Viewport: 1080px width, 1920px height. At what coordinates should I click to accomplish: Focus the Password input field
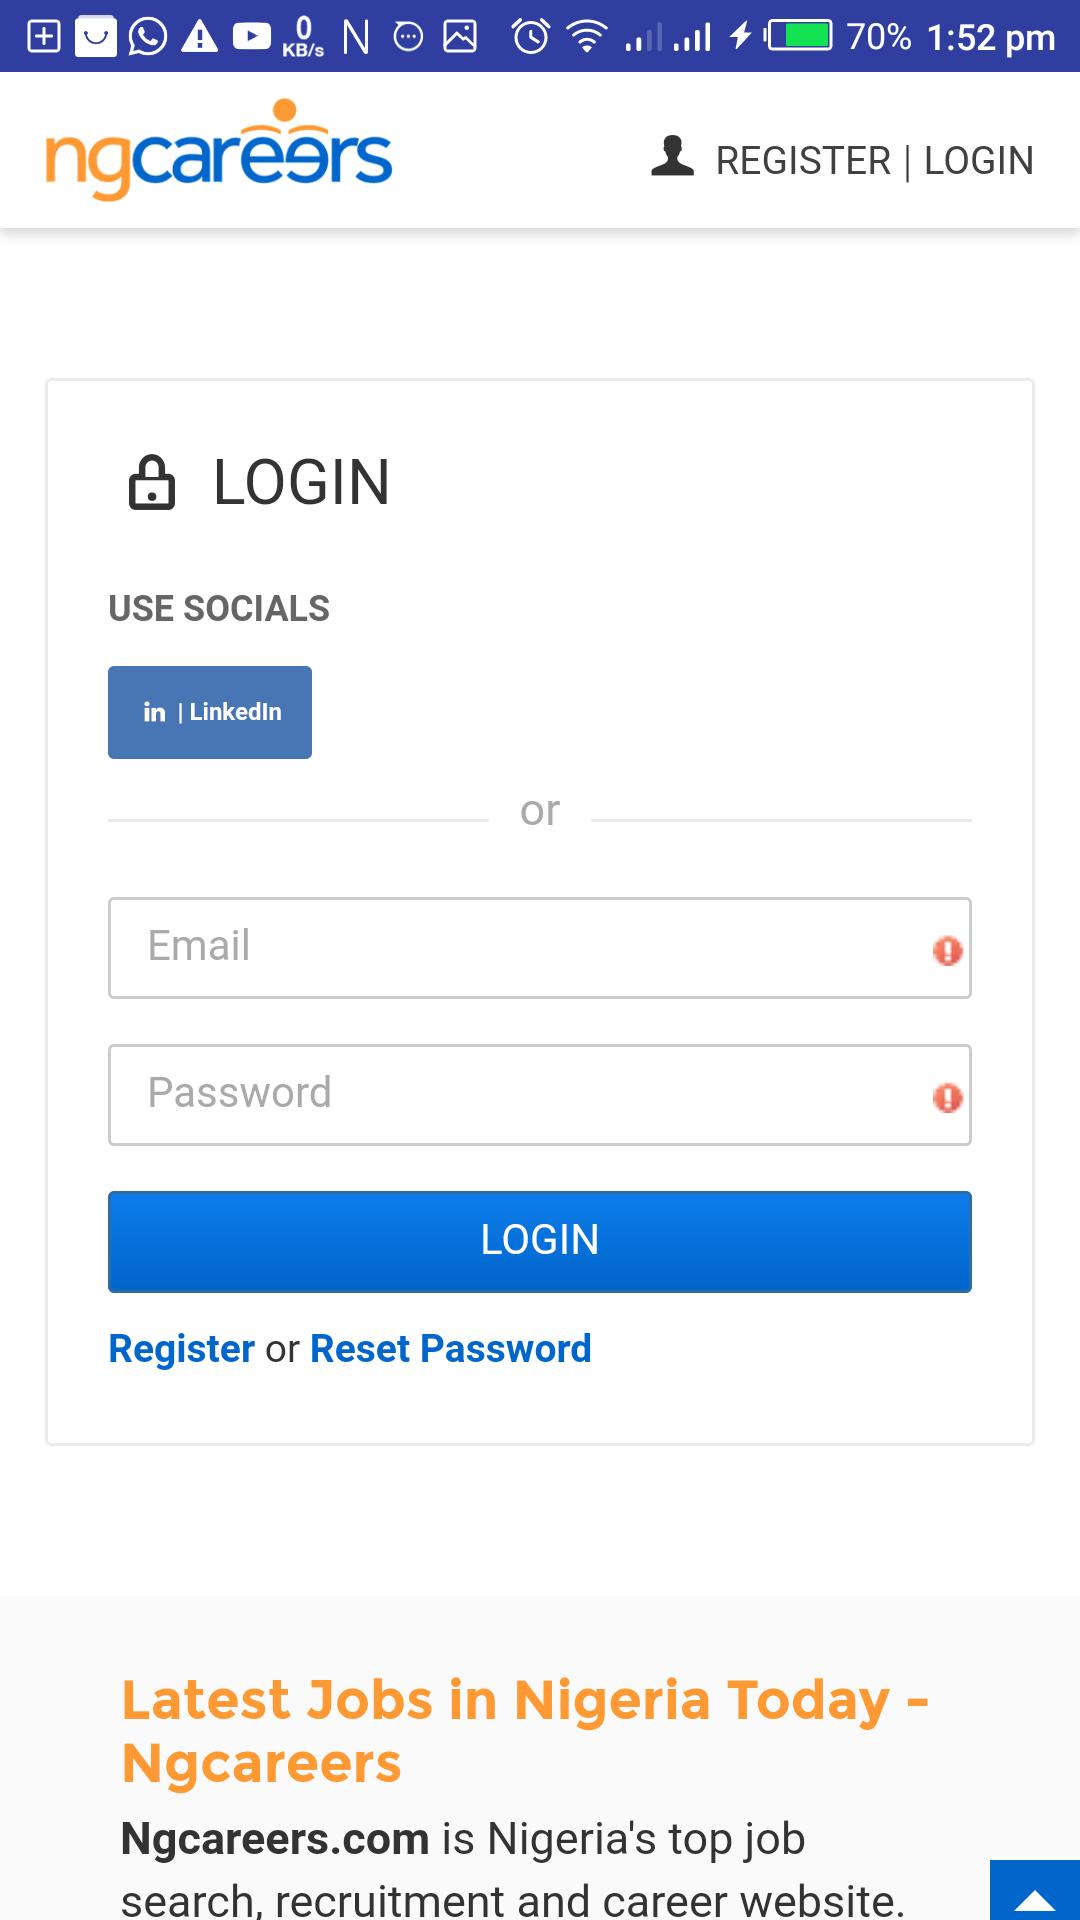click(520, 1094)
